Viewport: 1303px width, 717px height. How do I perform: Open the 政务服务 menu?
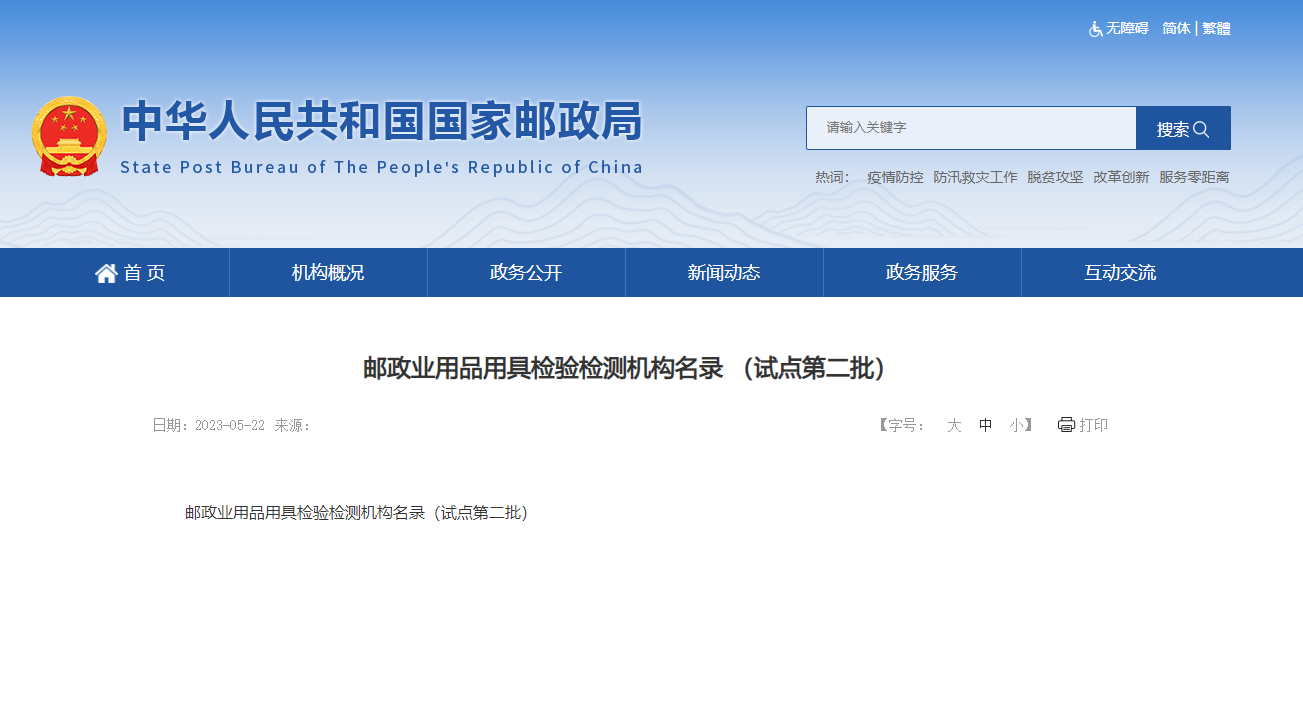[922, 273]
